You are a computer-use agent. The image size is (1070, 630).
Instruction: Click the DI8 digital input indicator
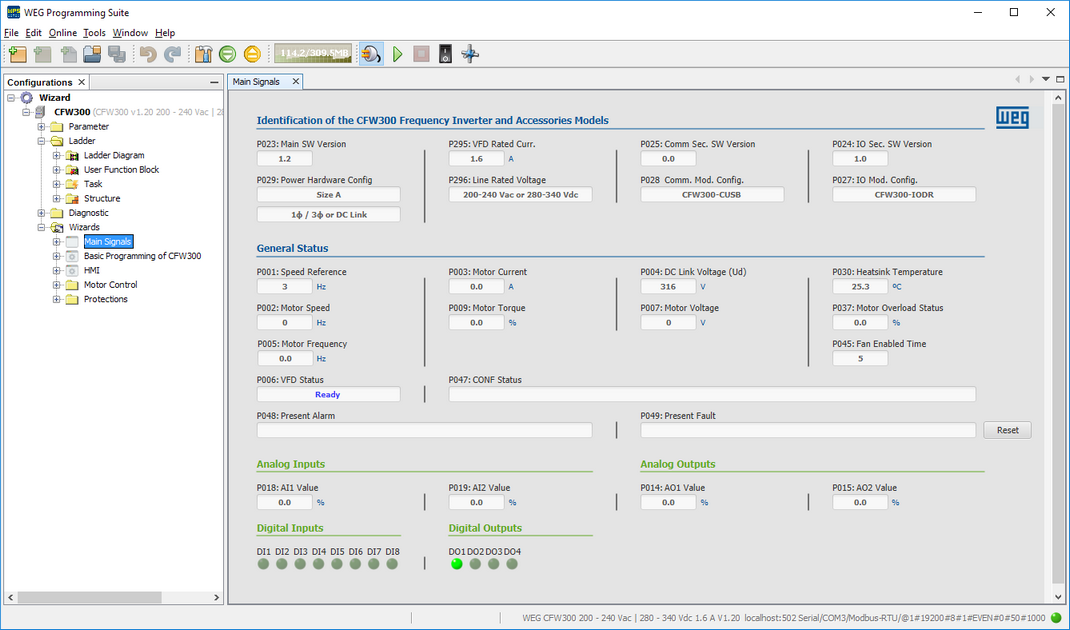tap(392, 564)
